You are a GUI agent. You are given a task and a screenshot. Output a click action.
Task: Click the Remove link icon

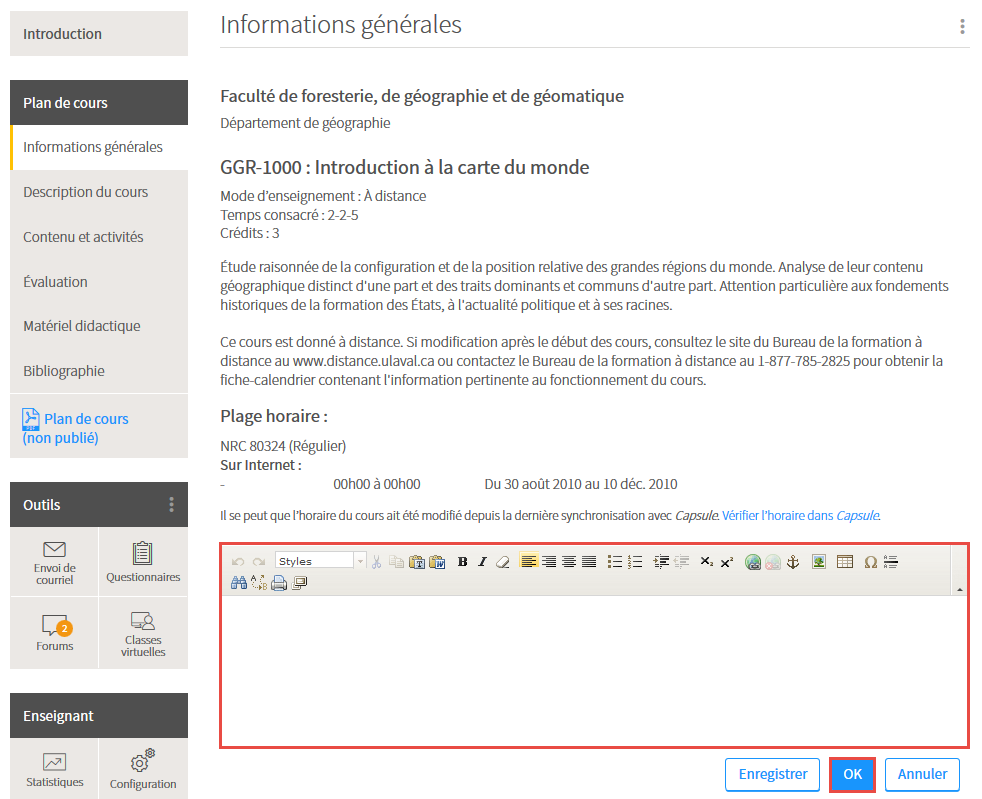pos(773,562)
